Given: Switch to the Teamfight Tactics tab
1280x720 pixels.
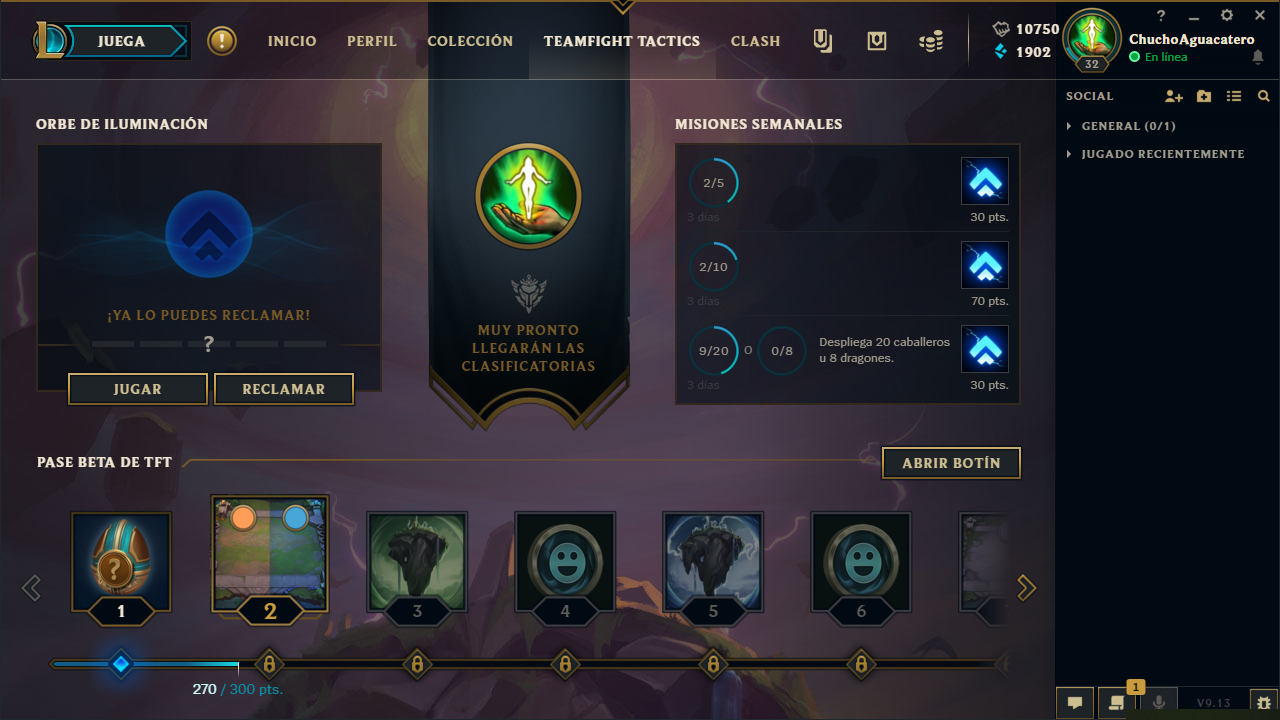Looking at the screenshot, I should (622, 41).
